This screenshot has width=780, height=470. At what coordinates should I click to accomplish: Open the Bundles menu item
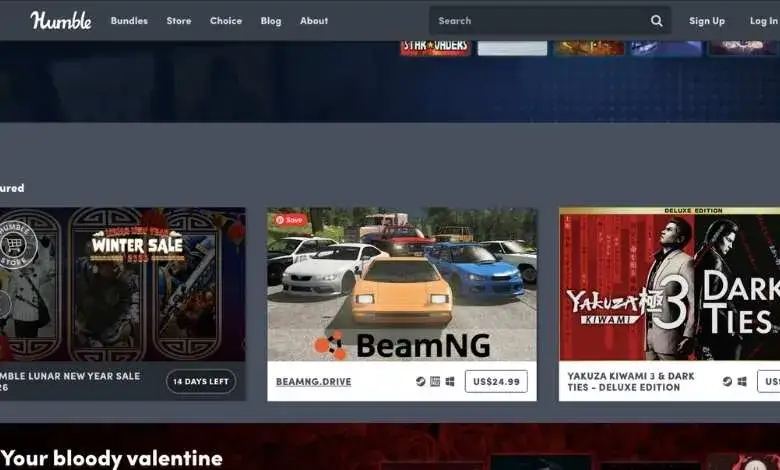pos(129,21)
